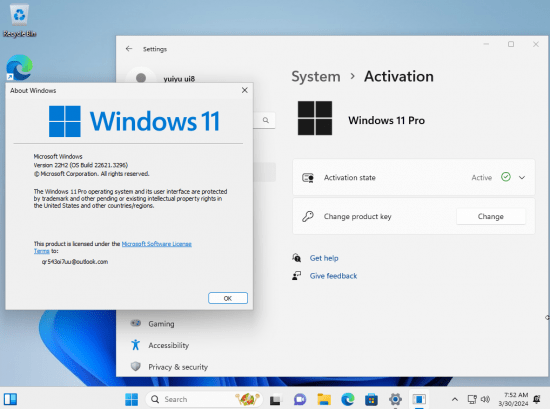
Task: Open the Settings gear on taskbar
Action: pos(395,400)
